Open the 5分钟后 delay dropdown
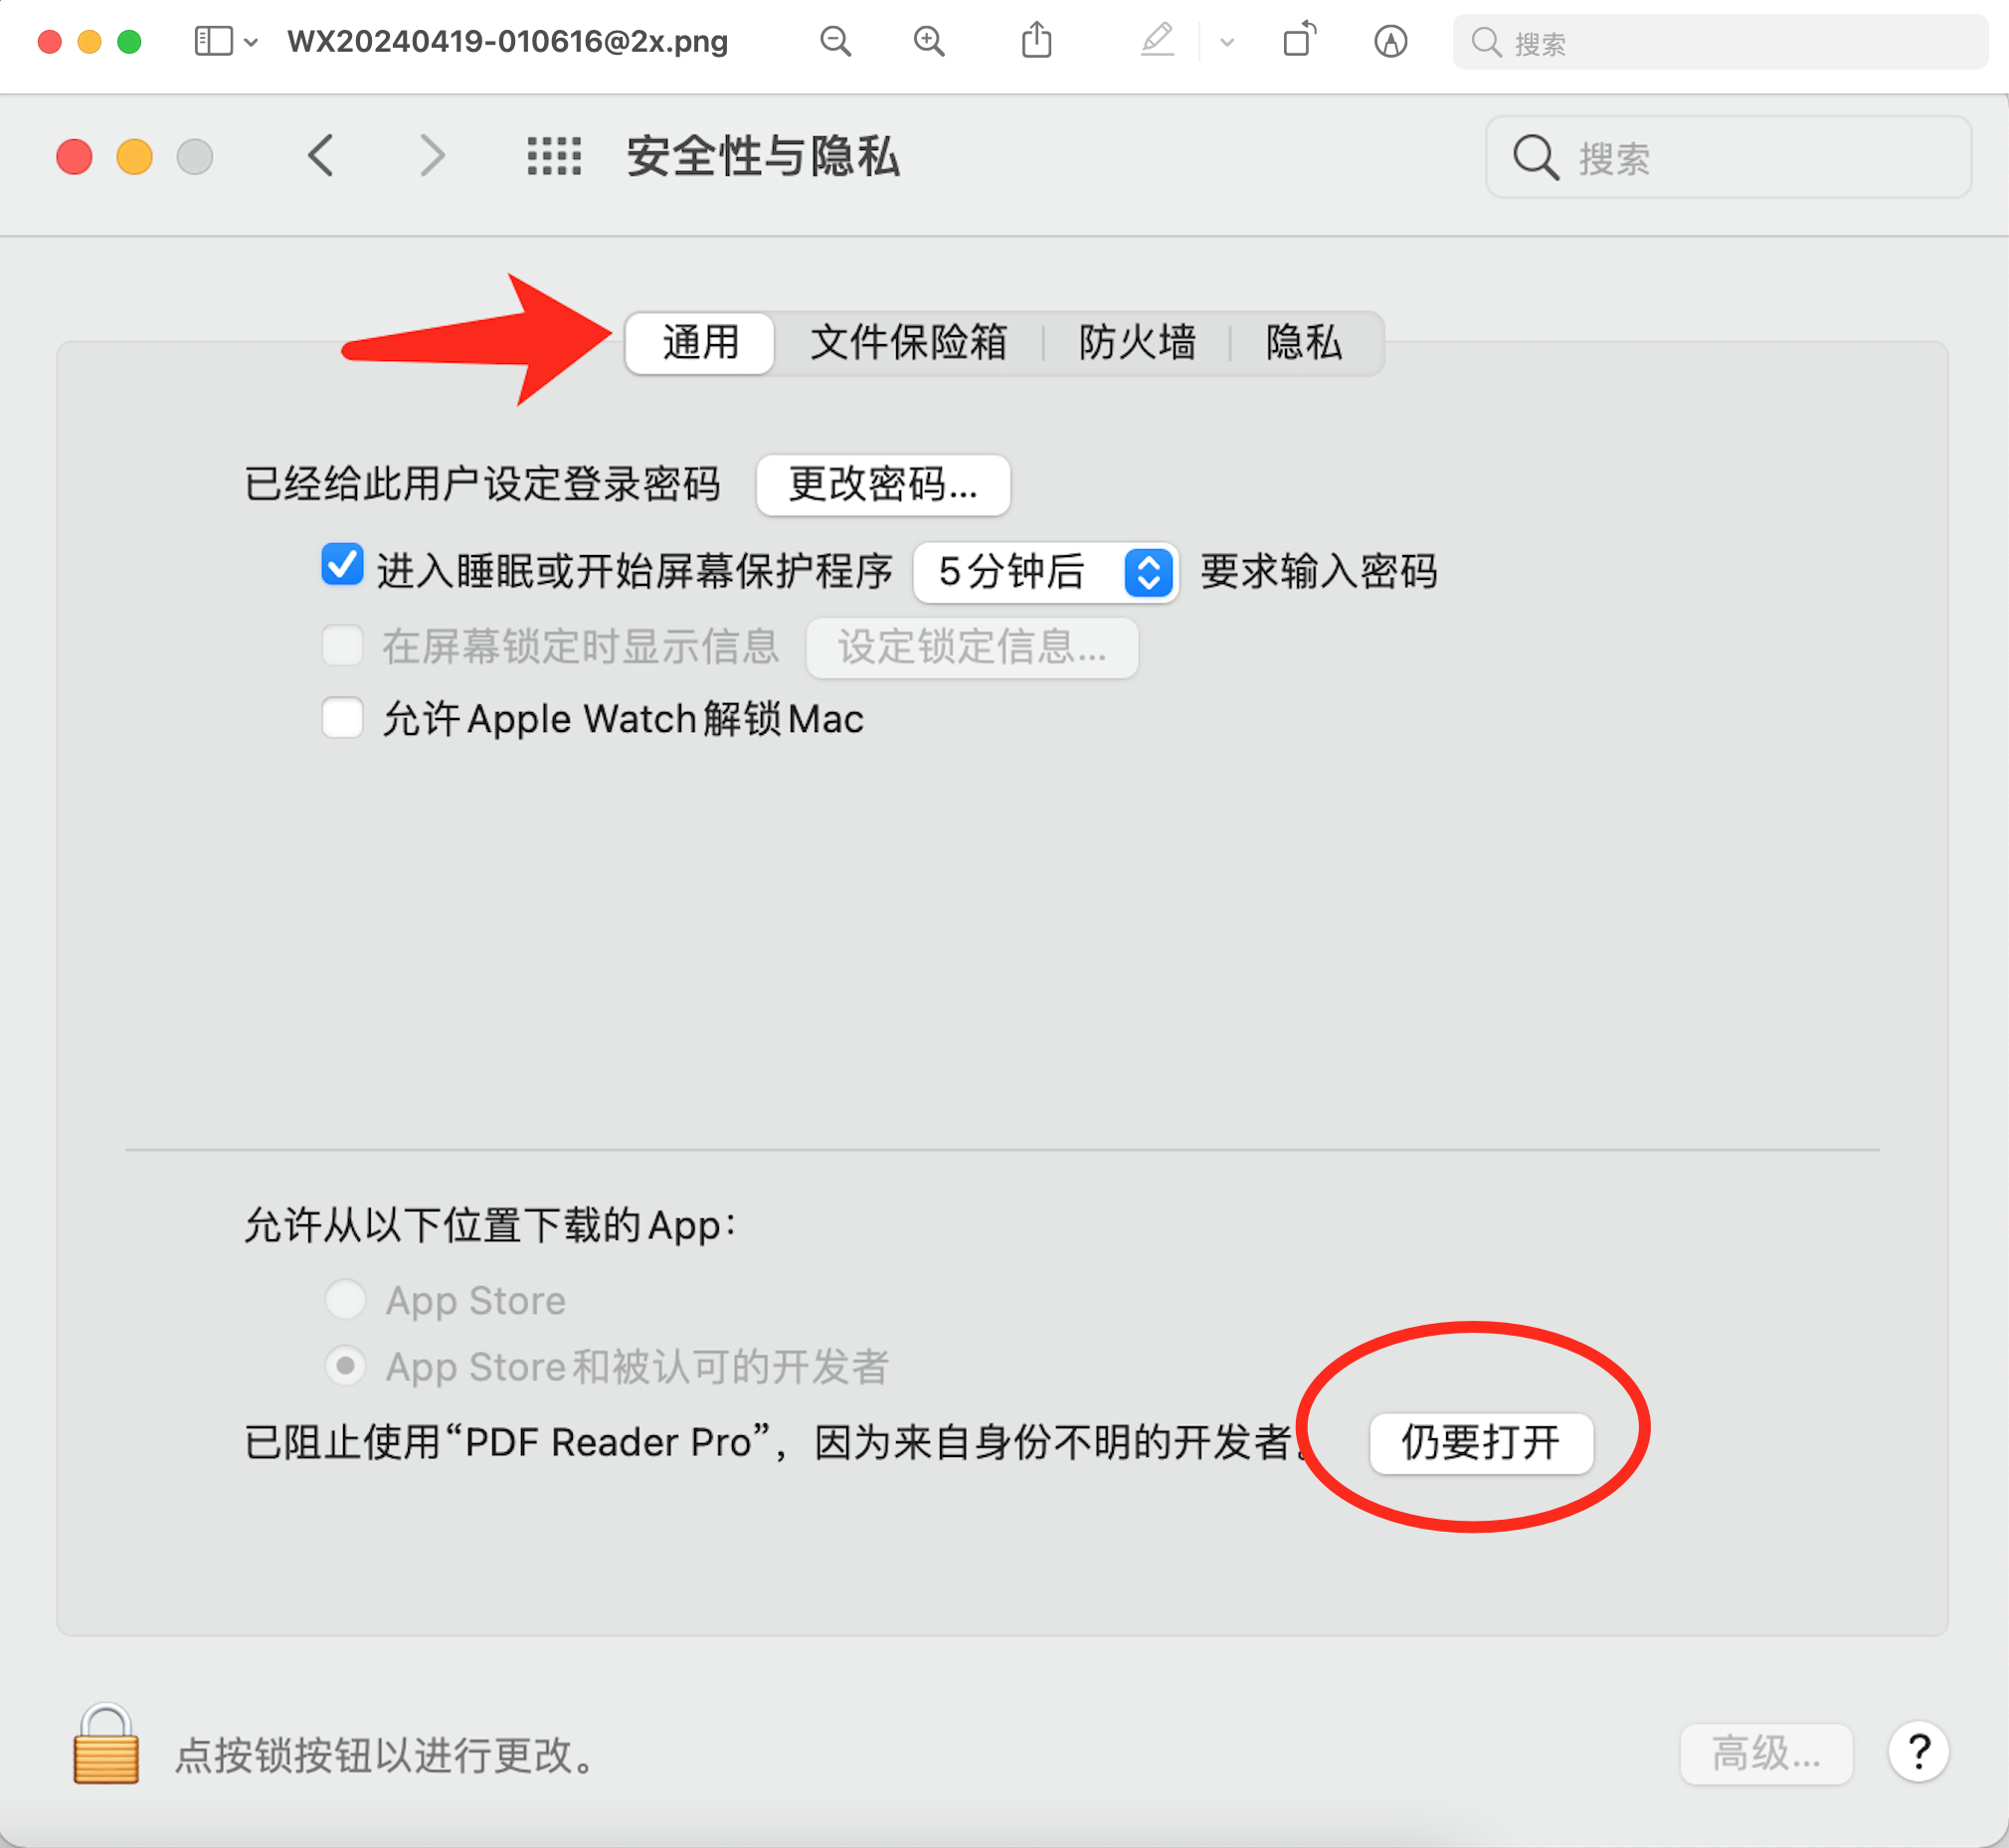The image size is (2009, 1848). [1045, 572]
